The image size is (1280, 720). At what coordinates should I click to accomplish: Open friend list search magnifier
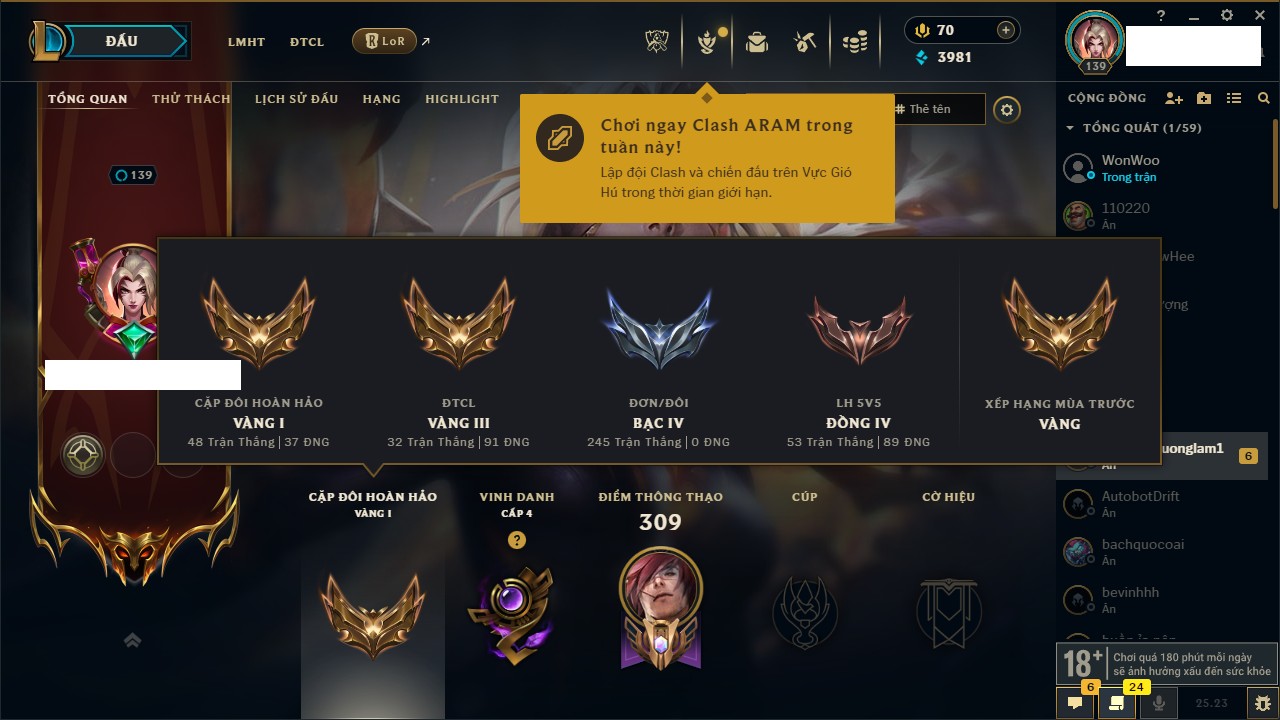tap(1264, 98)
